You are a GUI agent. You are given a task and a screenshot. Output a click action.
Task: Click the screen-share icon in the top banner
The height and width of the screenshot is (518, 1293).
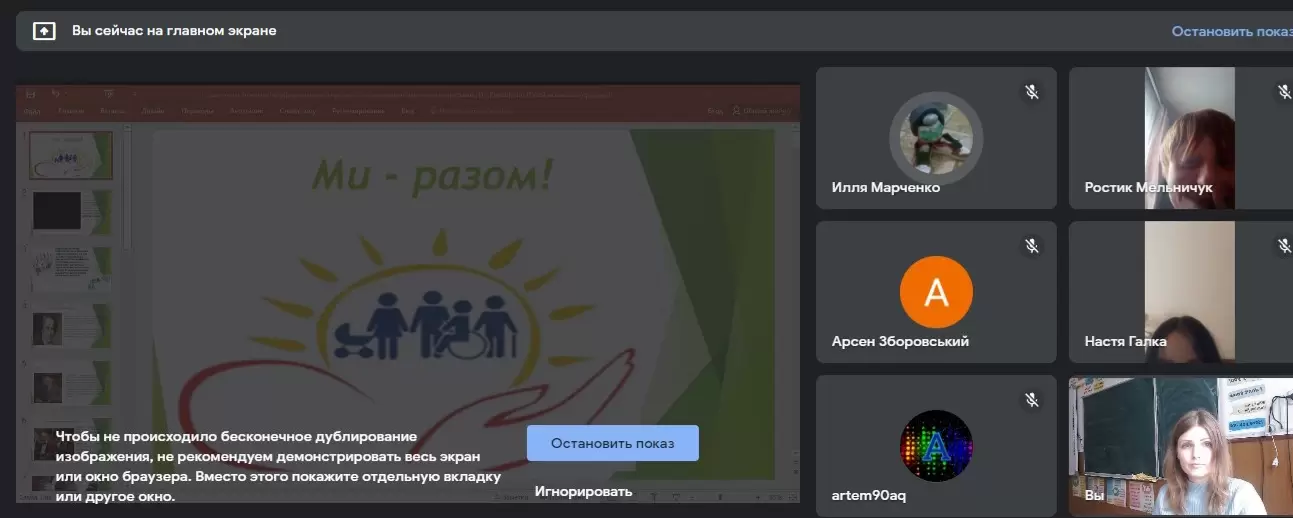point(44,31)
